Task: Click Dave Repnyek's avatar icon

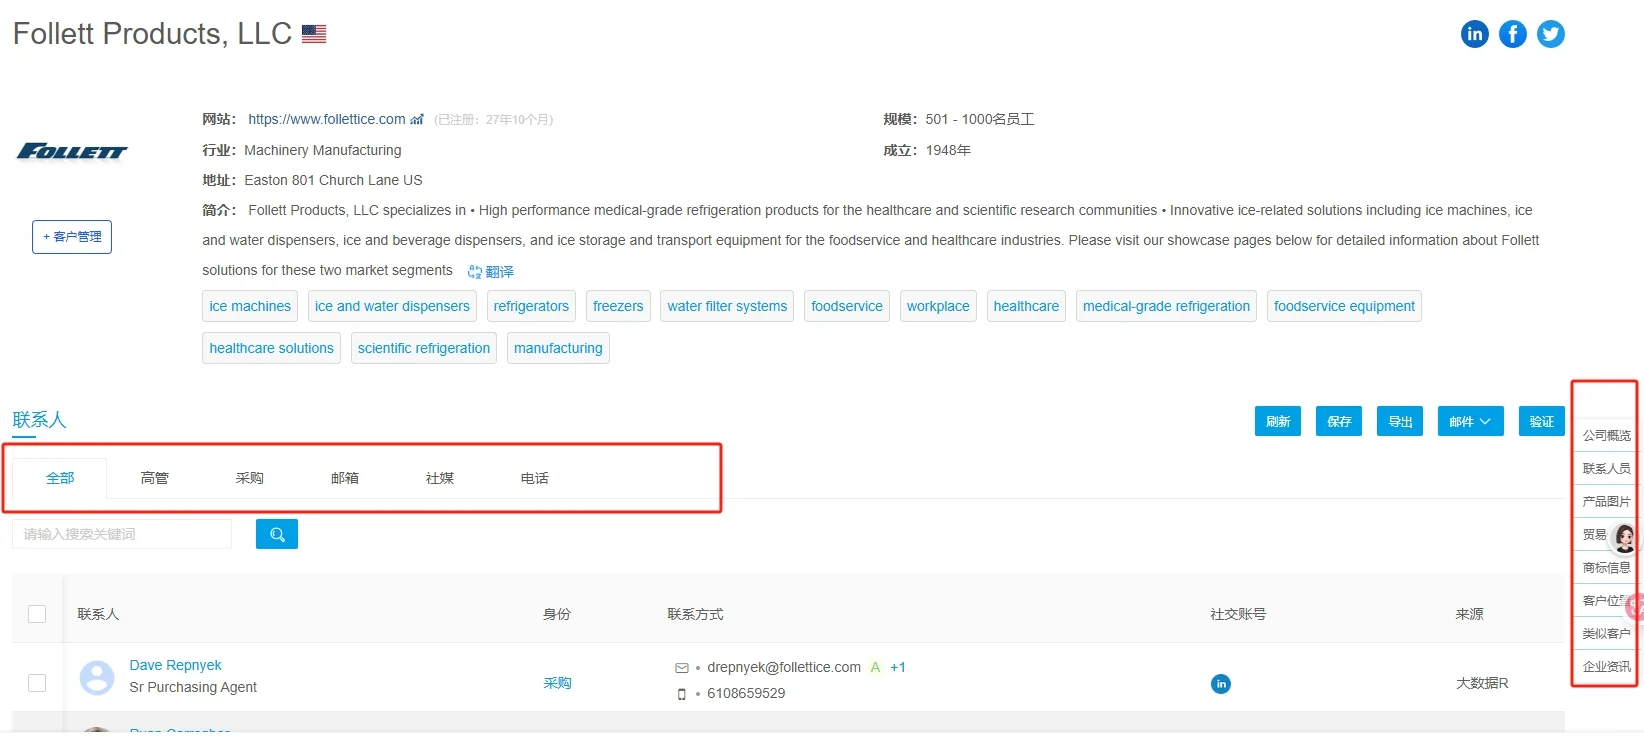Action: (x=97, y=678)
